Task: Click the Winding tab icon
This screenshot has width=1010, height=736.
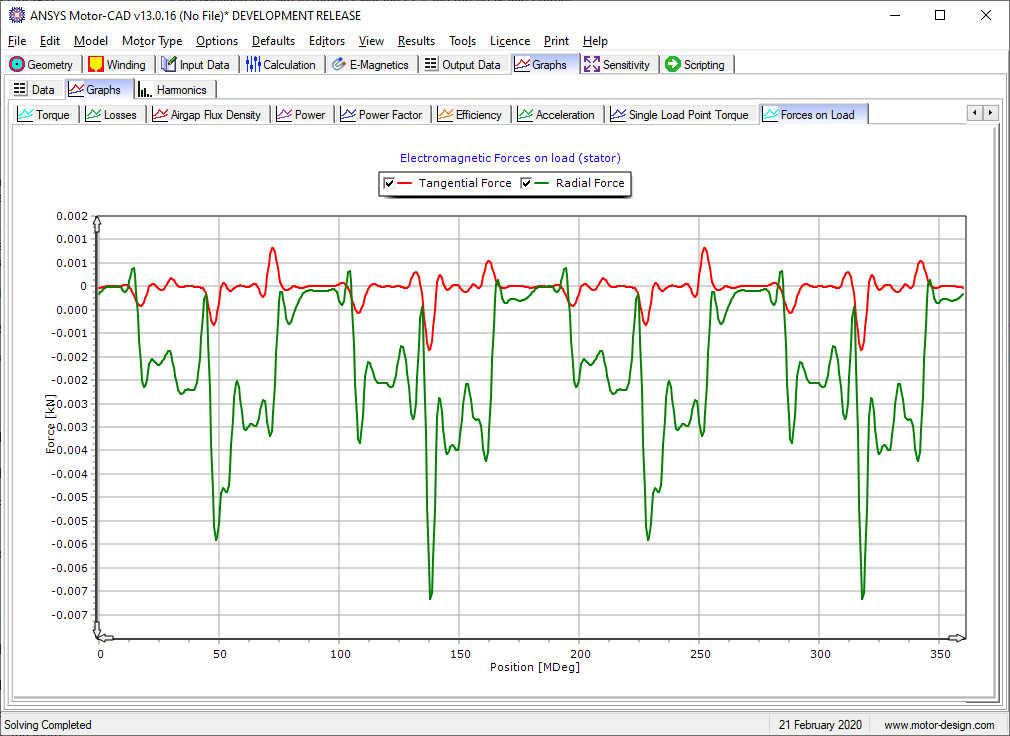Action: 96,64
